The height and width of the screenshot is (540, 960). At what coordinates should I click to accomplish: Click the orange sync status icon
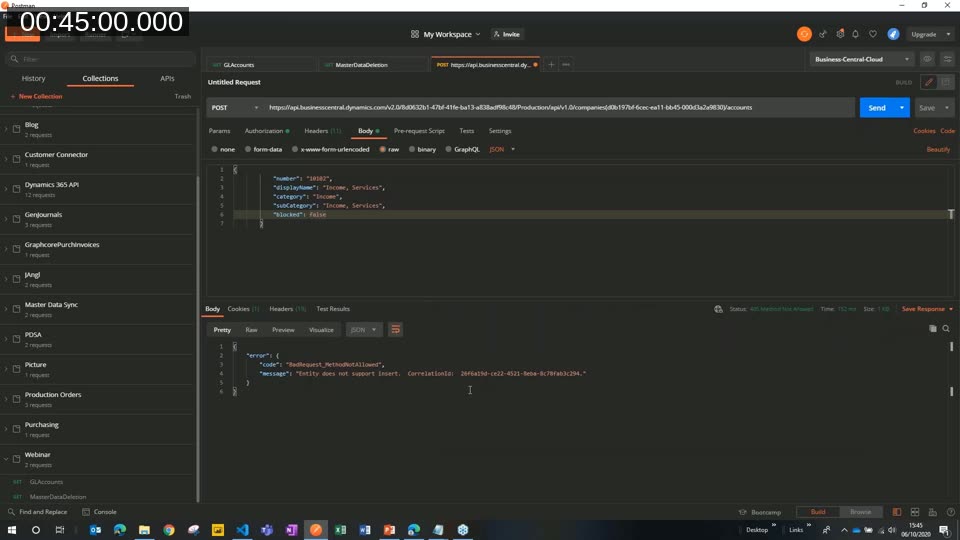coord(804,34)
